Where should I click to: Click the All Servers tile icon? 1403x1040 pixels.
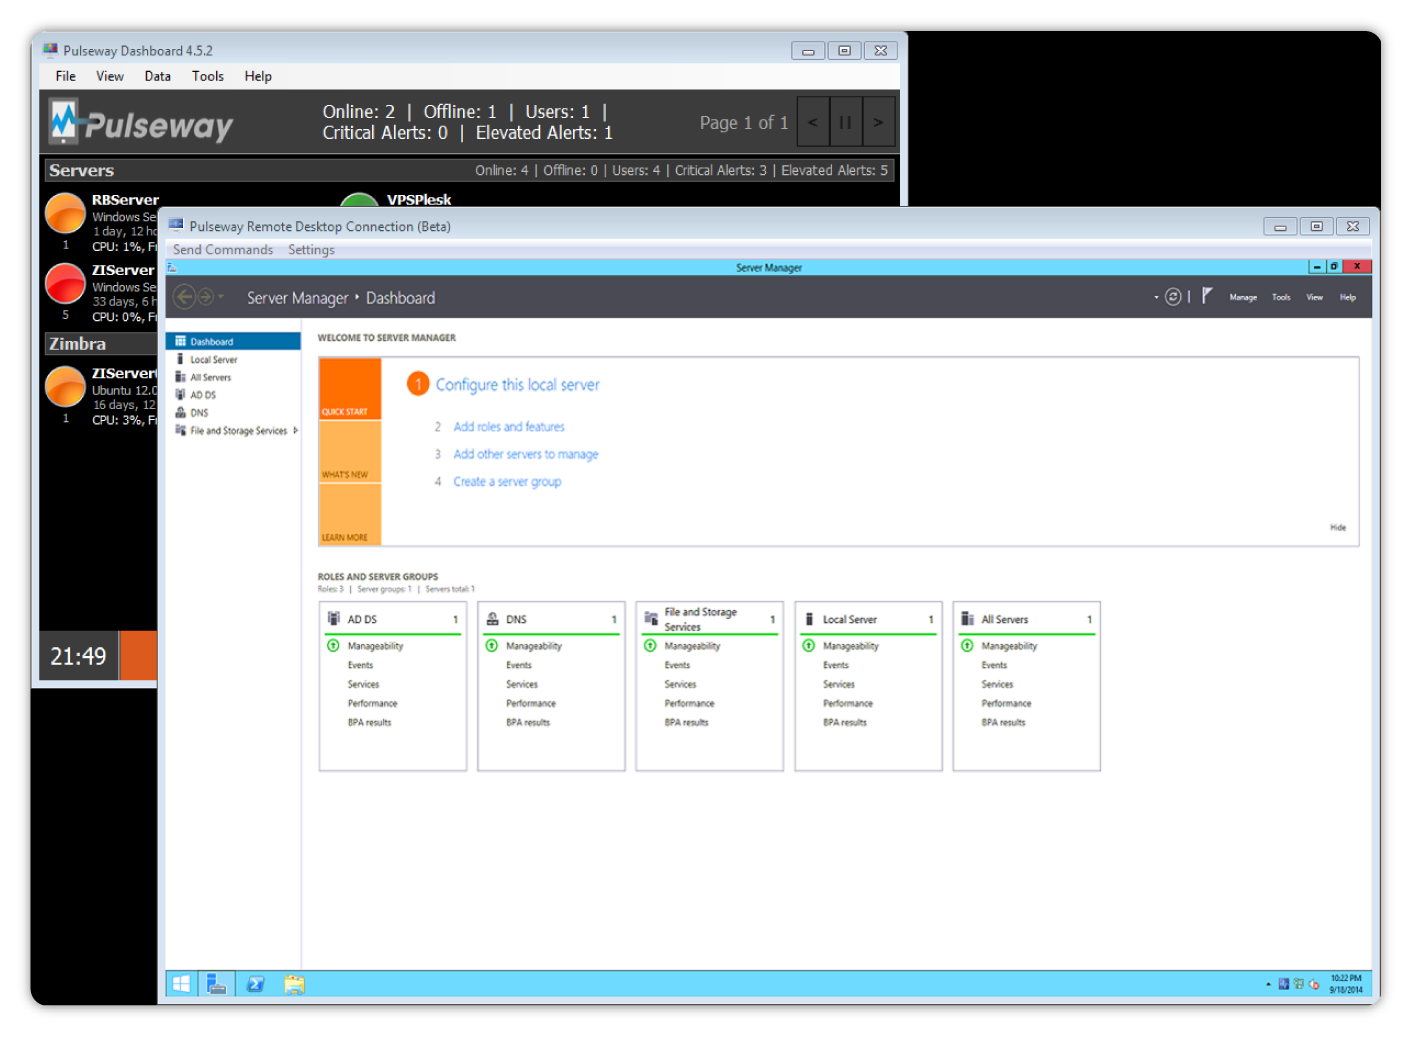pos(967,619)
